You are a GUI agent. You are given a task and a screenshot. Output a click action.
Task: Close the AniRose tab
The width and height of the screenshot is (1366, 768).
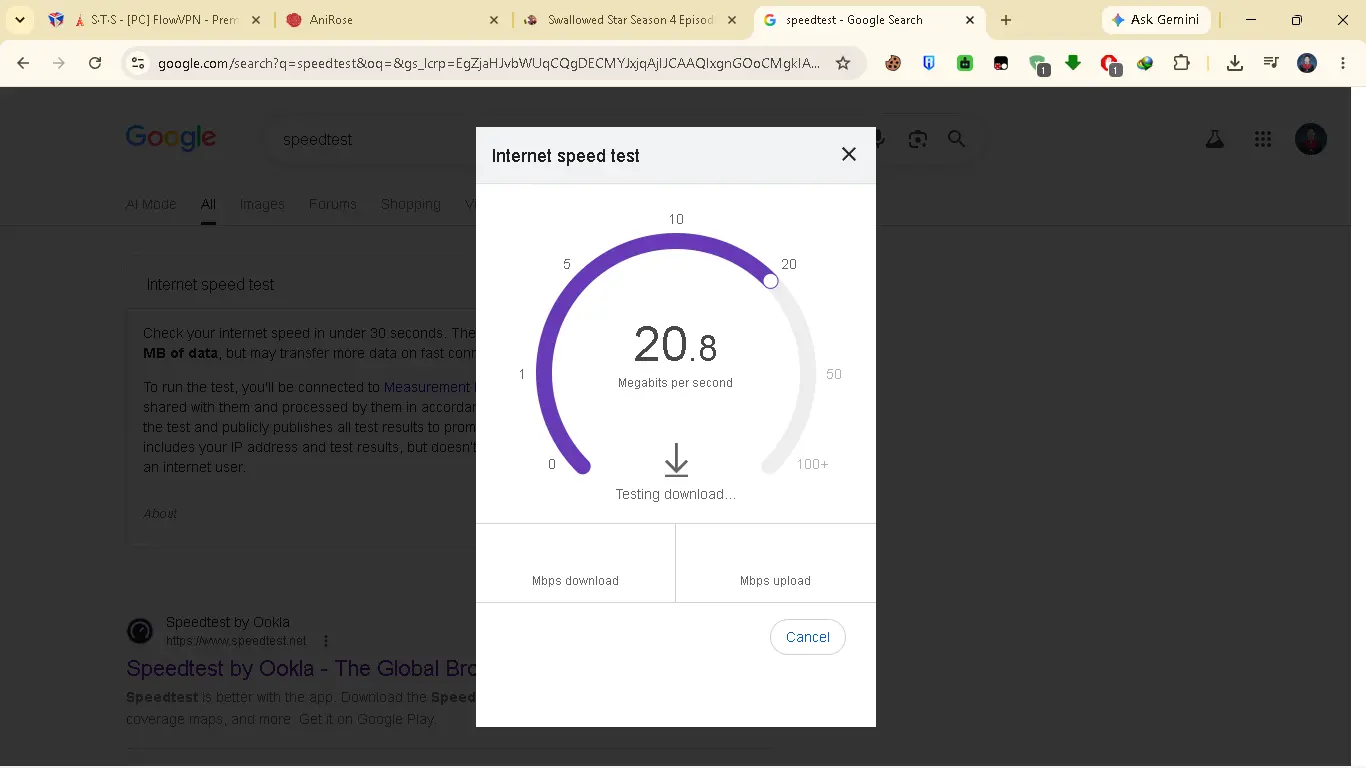click(x=494, y=20)
